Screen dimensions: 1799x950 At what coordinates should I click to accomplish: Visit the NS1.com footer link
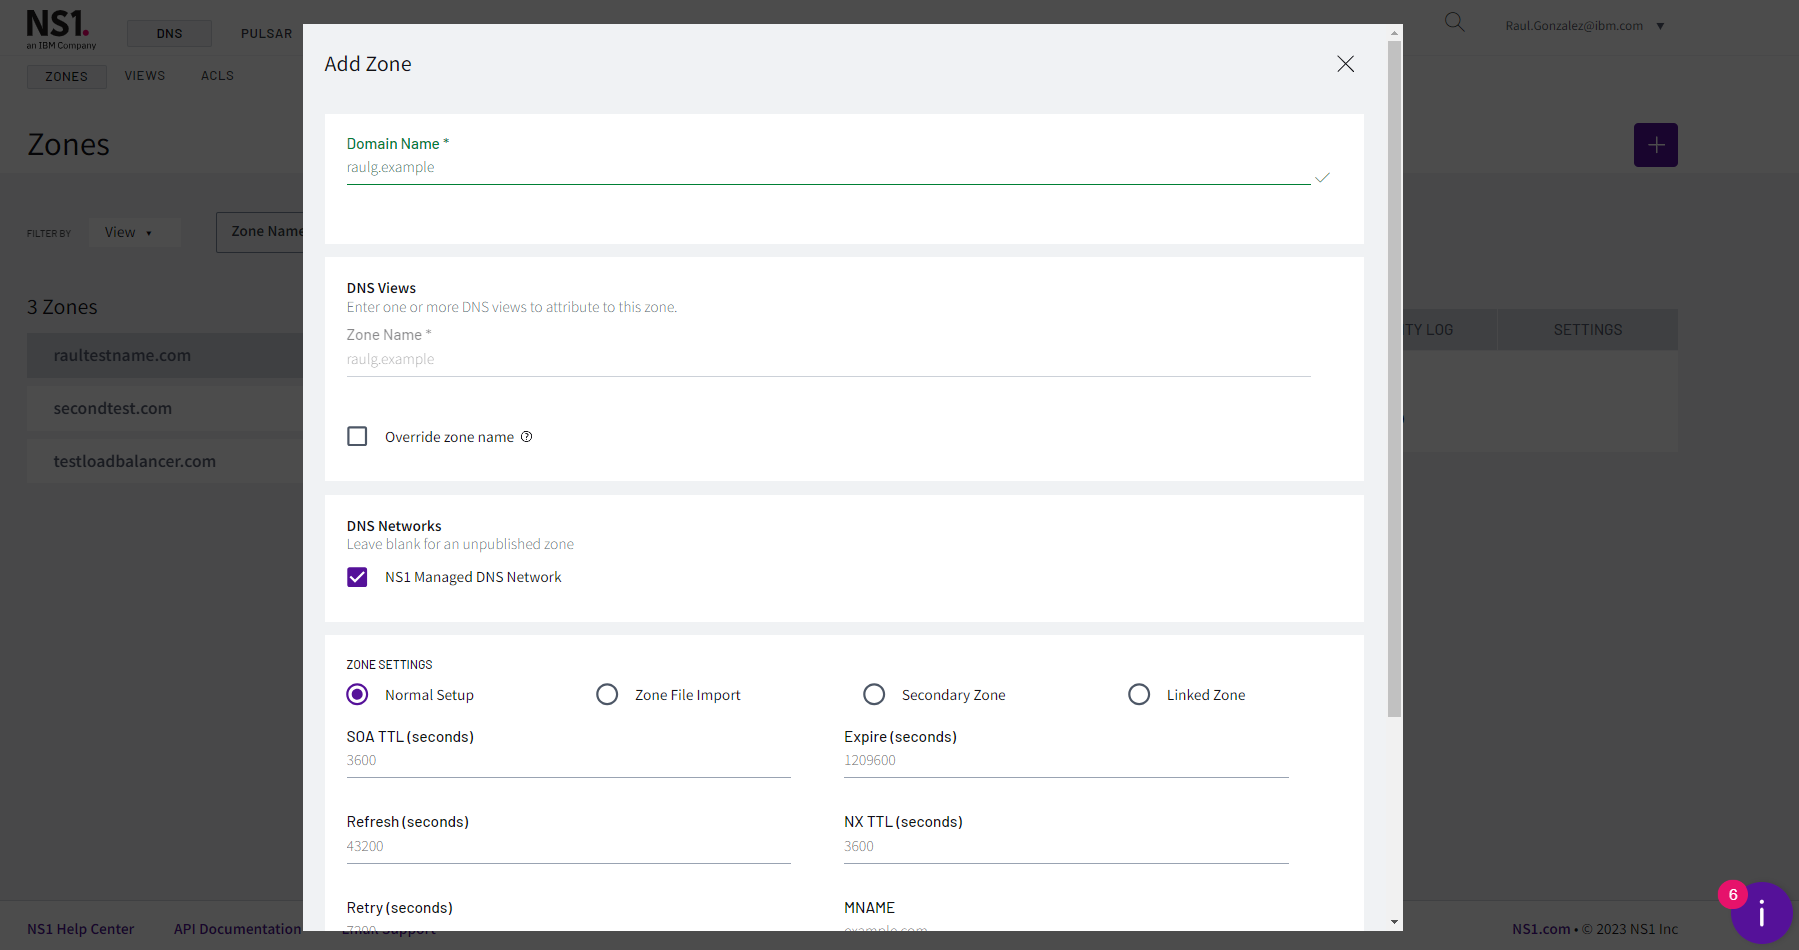tap(1541, 929)
